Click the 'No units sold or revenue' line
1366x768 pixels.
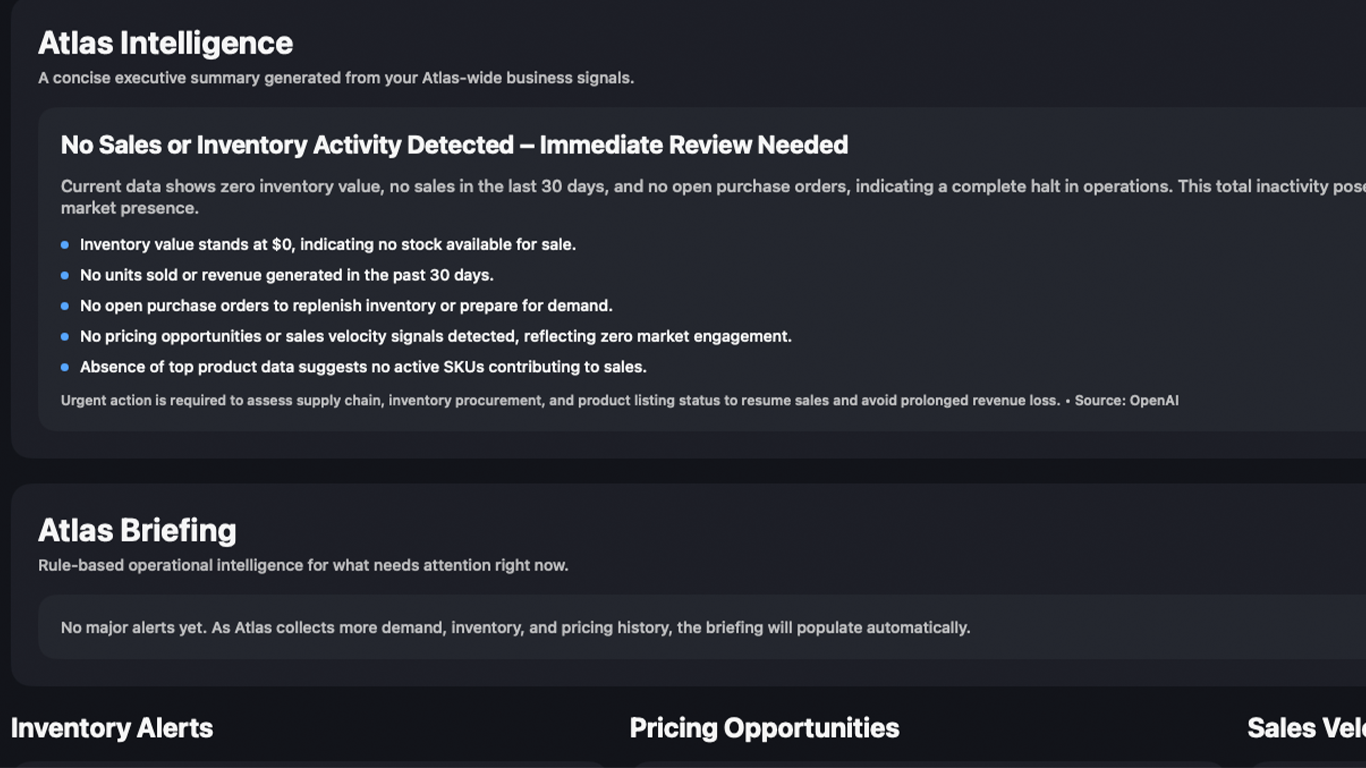click(x=287, y=275)
